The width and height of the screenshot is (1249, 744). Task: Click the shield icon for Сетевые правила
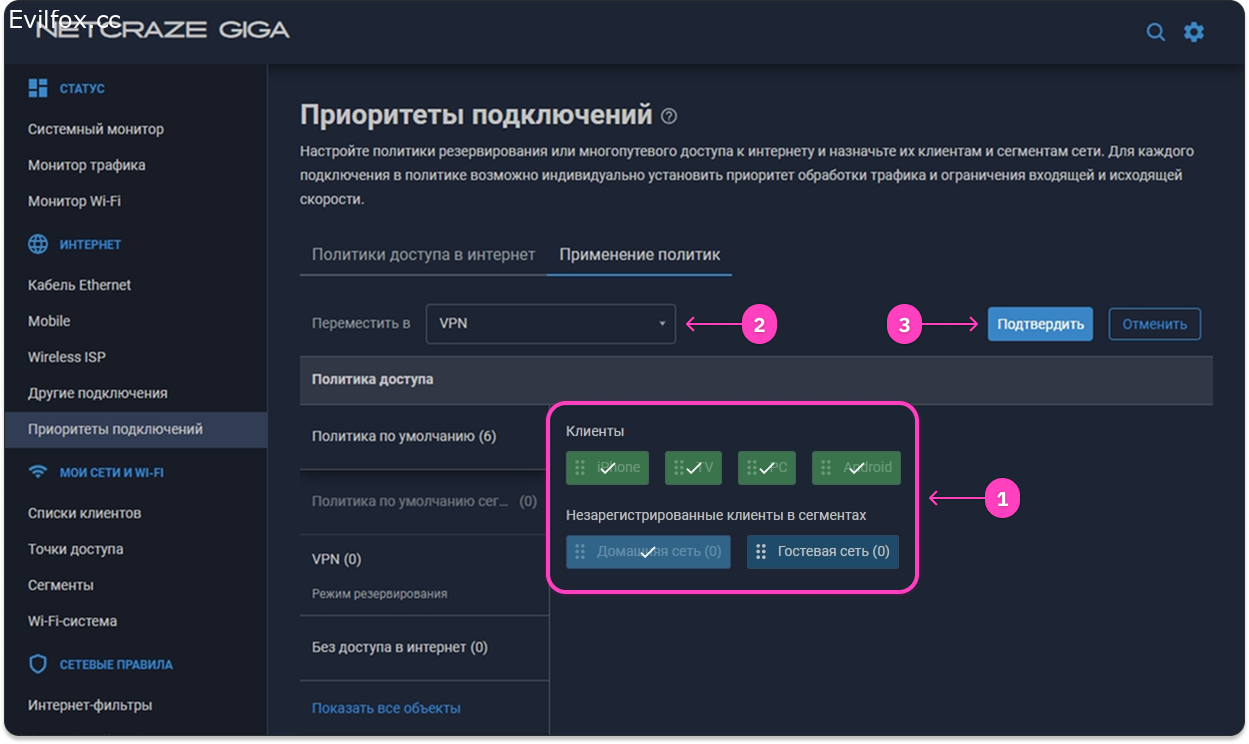38,664
